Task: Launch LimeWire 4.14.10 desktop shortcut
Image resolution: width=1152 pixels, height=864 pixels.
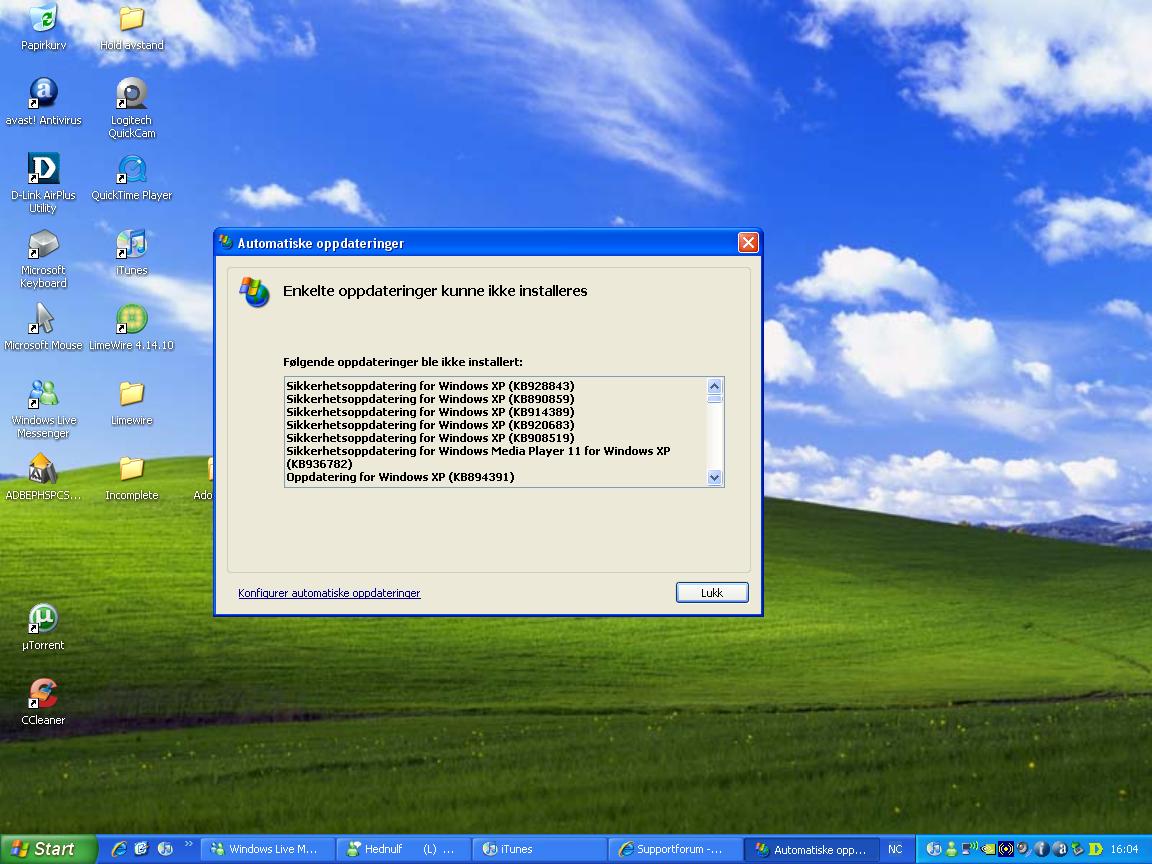Action: tap(132, 327)
